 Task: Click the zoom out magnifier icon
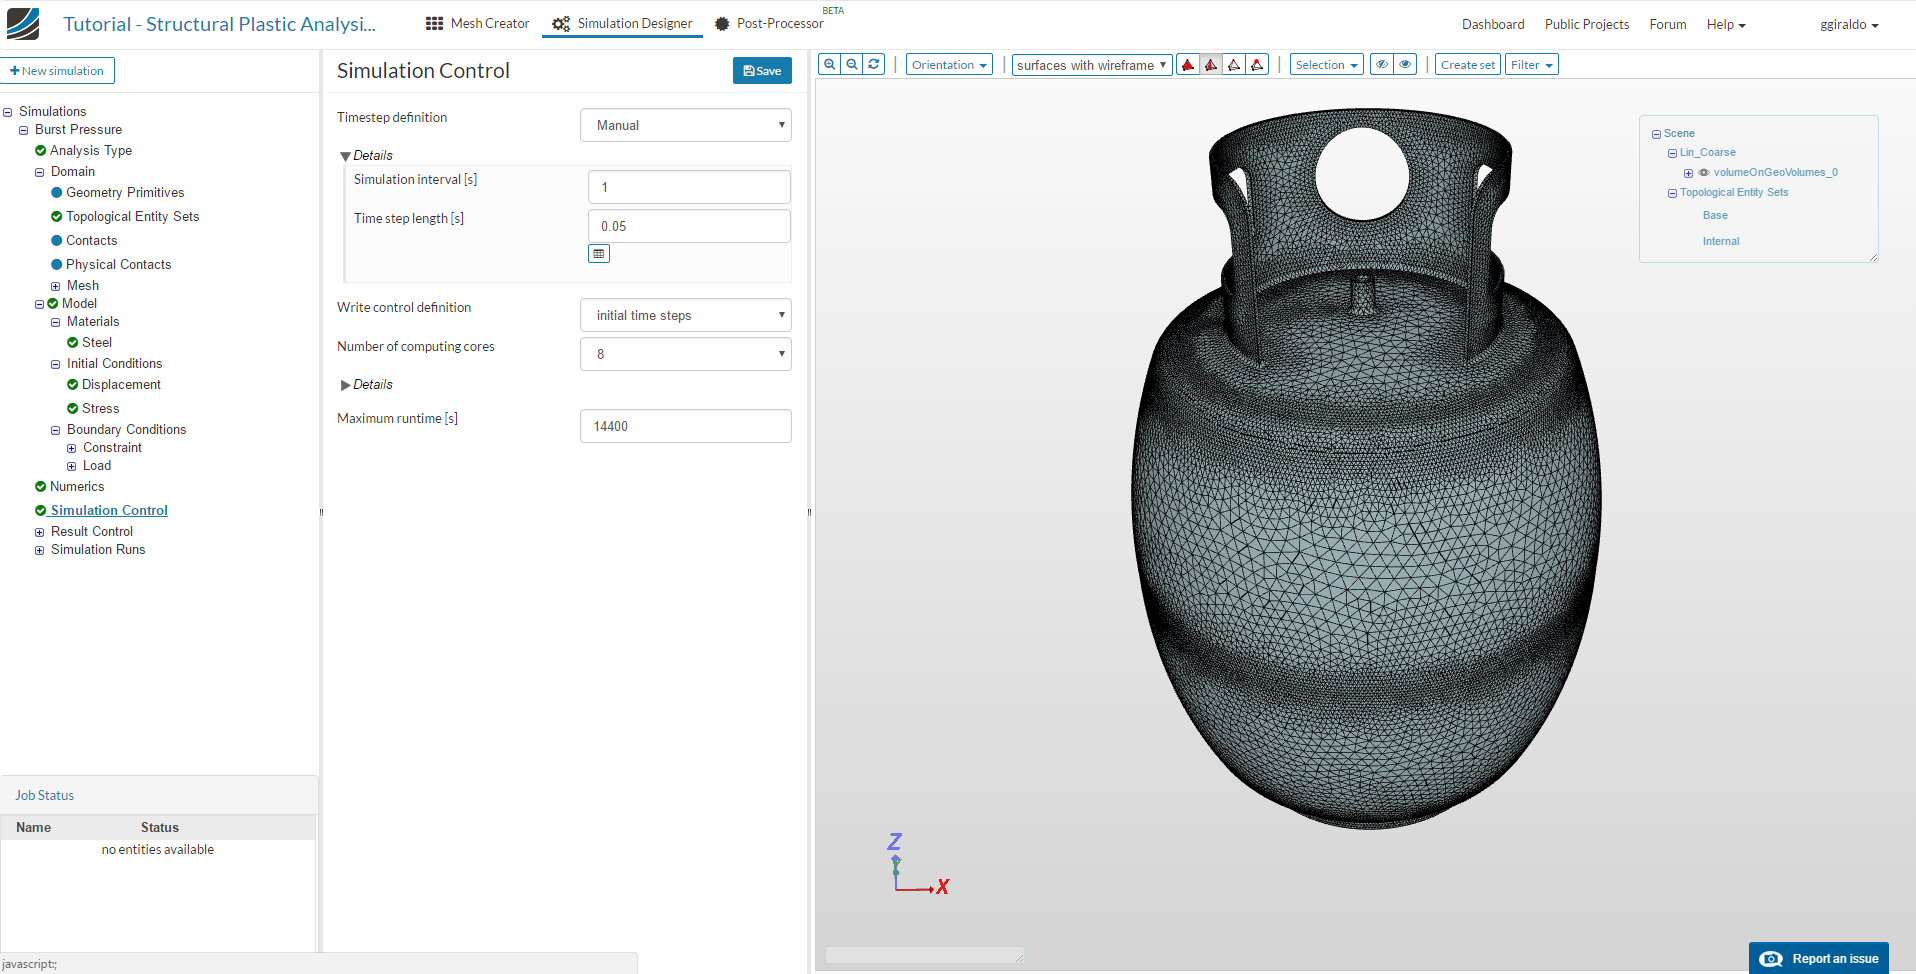[852, 65]
